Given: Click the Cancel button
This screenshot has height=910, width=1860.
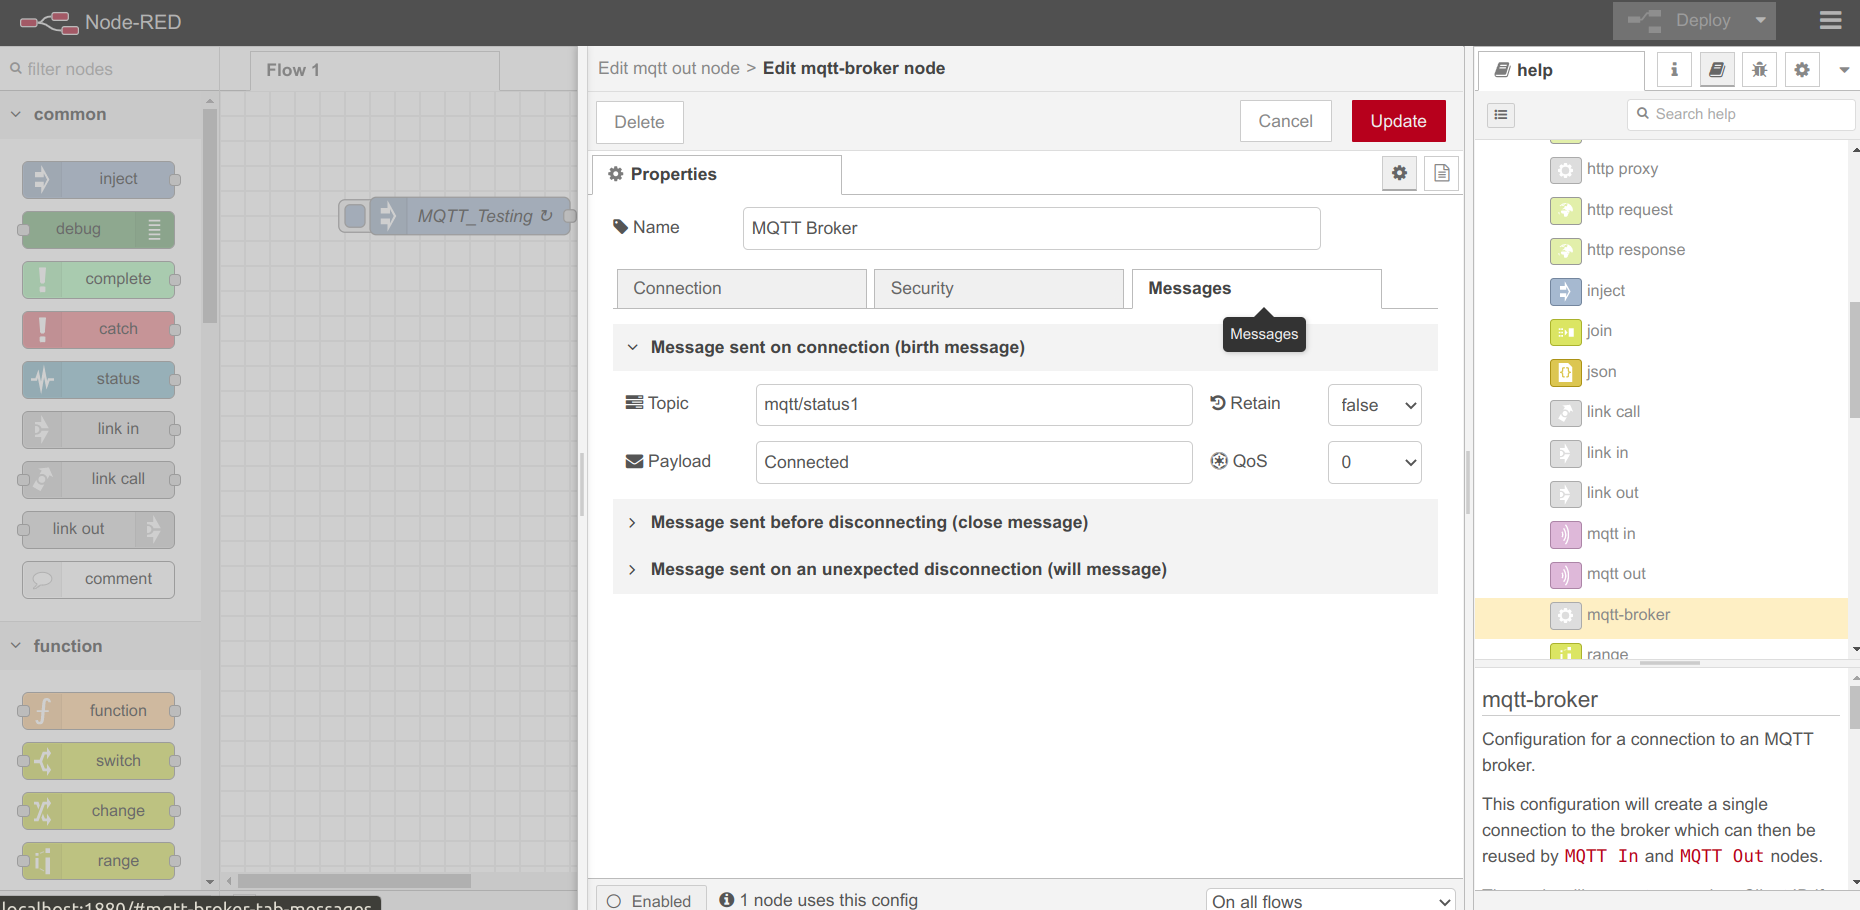Looking at the screenshot, I should tap(1286, 121).
